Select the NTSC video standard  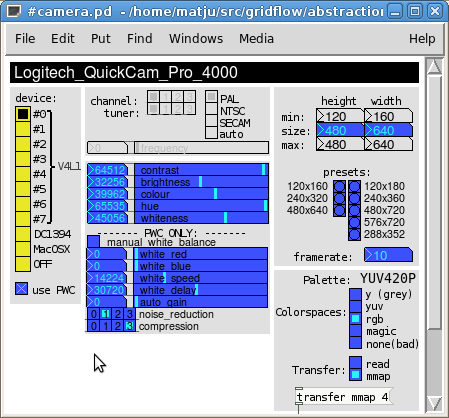click(211, 109)
